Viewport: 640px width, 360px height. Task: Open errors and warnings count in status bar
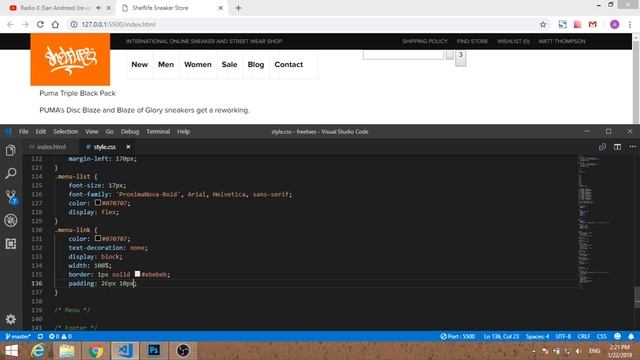coord(60,336)
